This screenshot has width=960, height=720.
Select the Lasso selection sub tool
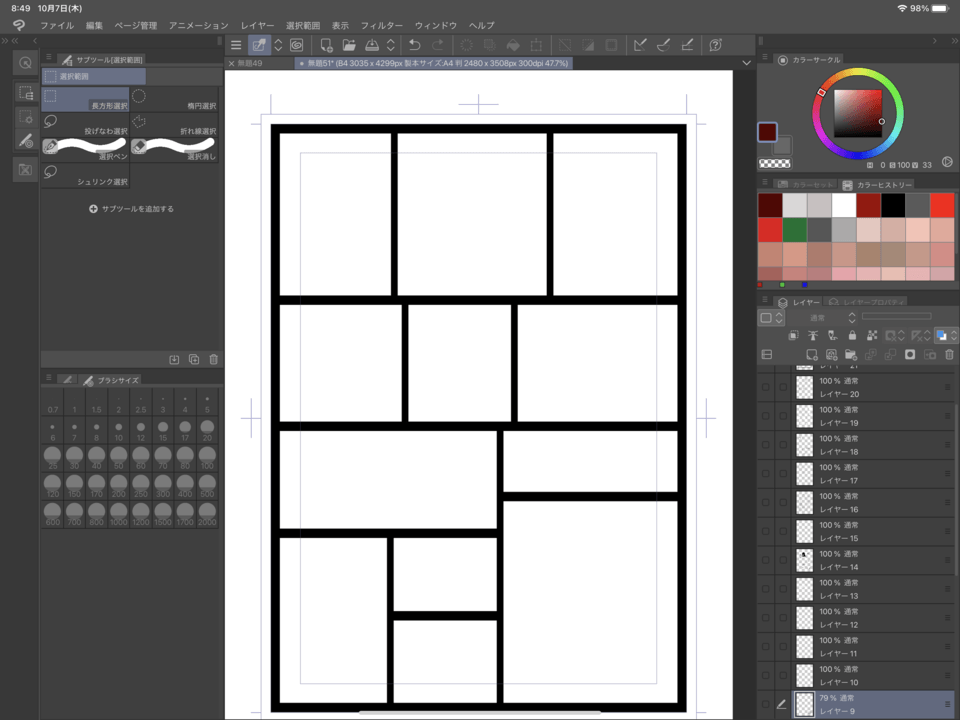[85, 124]
